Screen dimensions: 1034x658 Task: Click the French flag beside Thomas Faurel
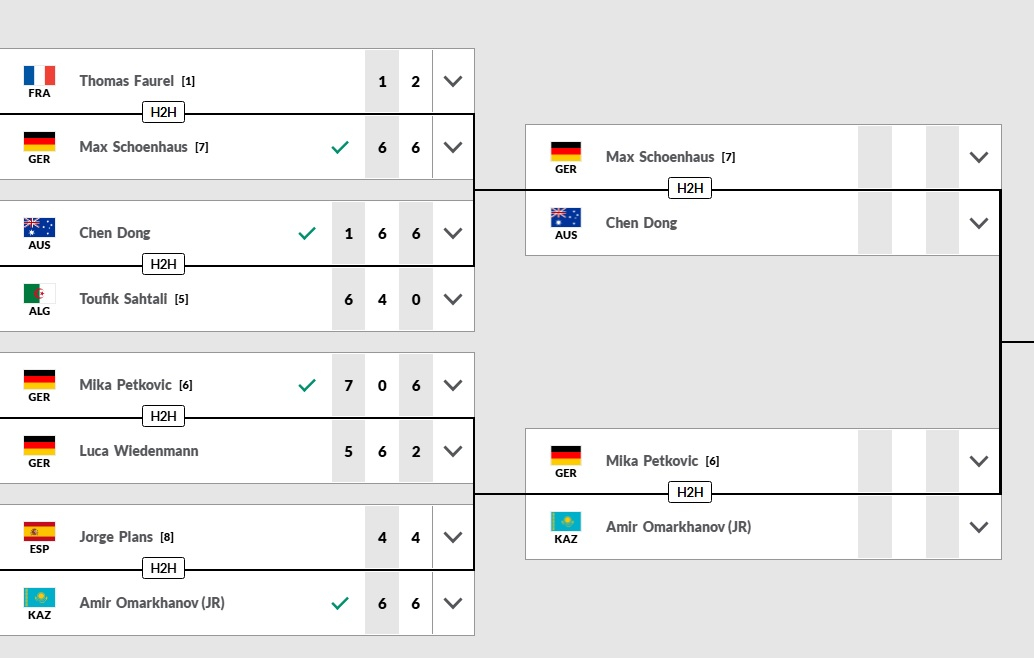(x=40, y=76)
